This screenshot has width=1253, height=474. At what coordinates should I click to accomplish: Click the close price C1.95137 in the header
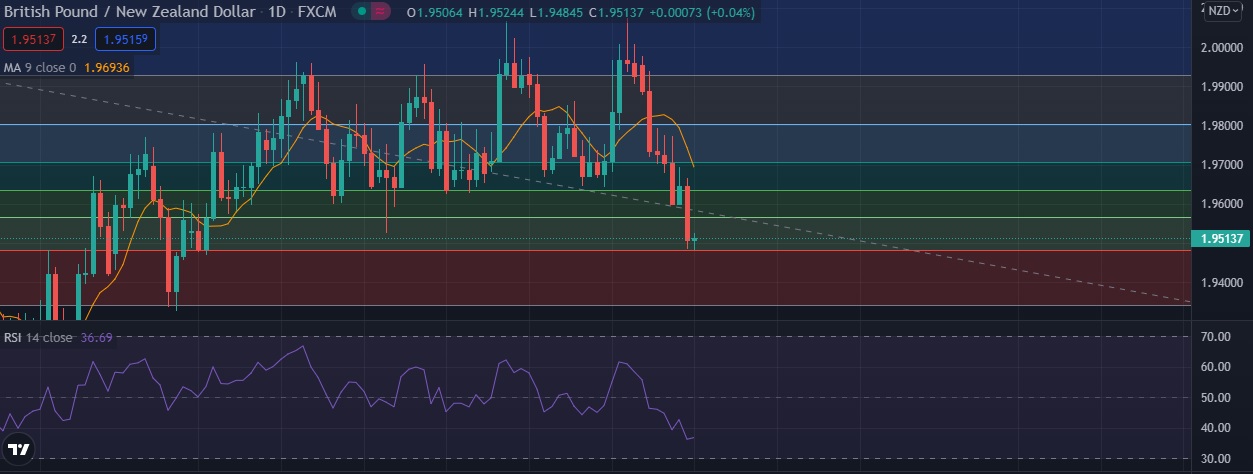point(617,12)
